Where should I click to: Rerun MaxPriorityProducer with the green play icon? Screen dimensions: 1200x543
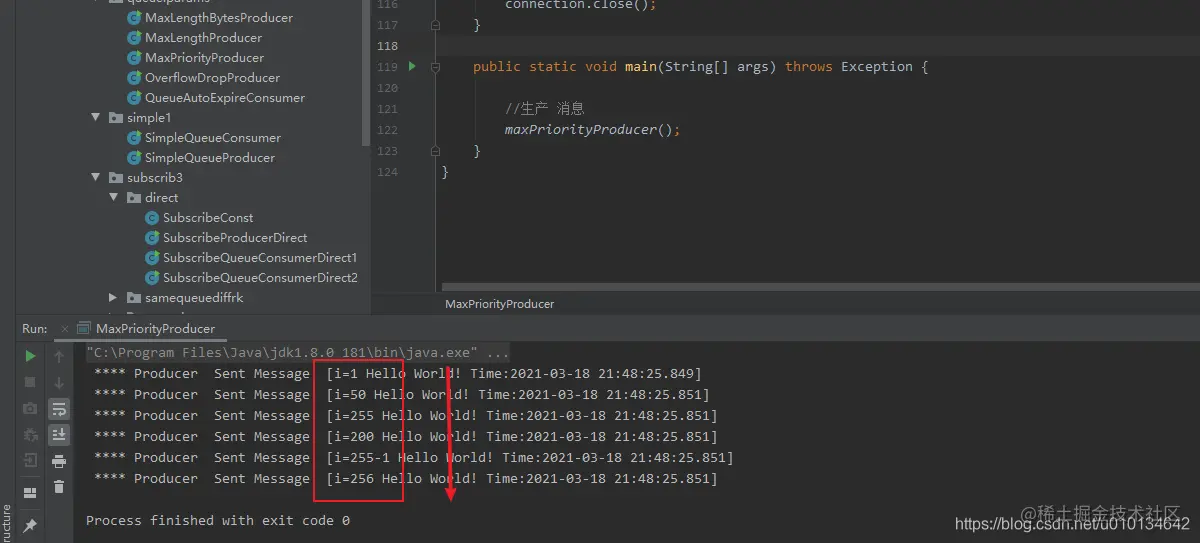pyautogui.click(x=30, y=356)
